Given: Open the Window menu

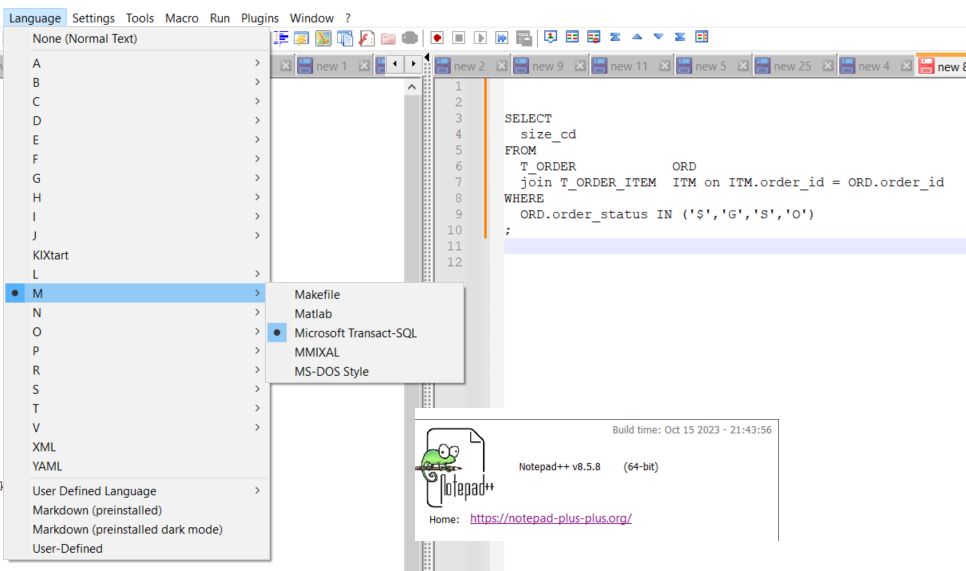Looking at the screenshot, I should (312, 18).
